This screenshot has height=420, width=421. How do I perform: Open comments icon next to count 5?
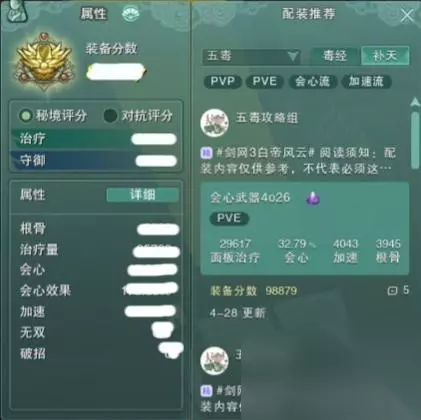[x=393, y=291]
